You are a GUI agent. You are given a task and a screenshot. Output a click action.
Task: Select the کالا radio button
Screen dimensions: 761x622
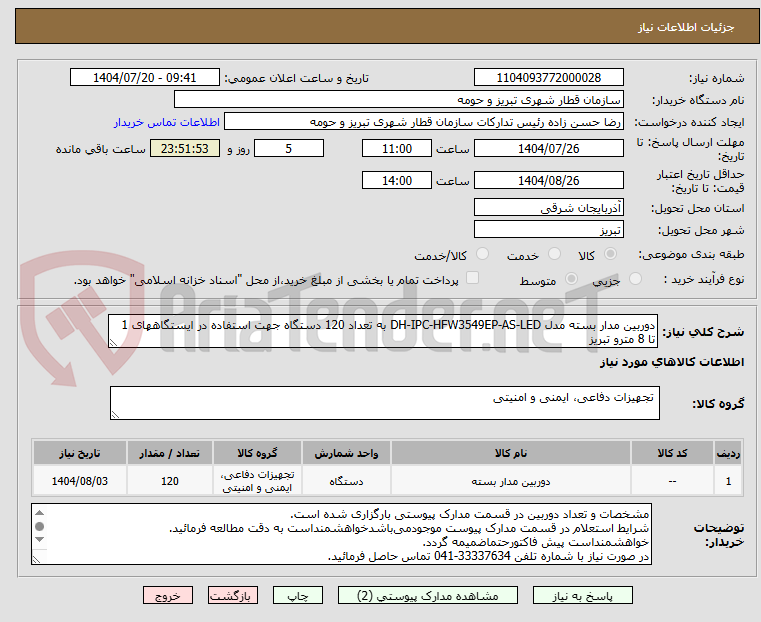[611, 254]
